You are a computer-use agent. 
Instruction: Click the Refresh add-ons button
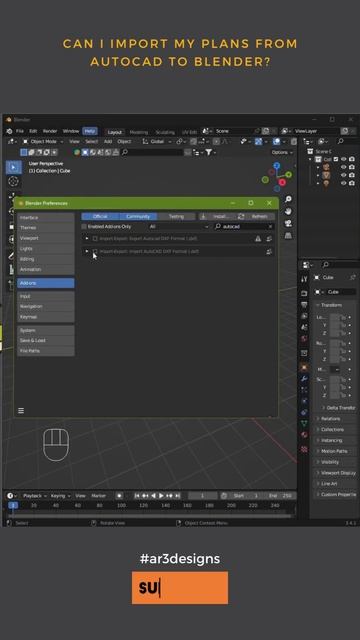point(255,216)
